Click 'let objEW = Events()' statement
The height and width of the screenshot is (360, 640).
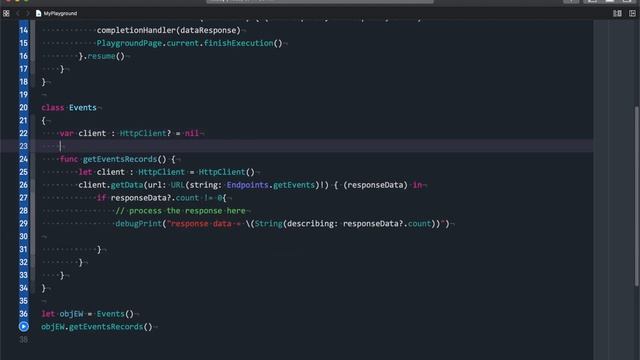tap(87, 314)
